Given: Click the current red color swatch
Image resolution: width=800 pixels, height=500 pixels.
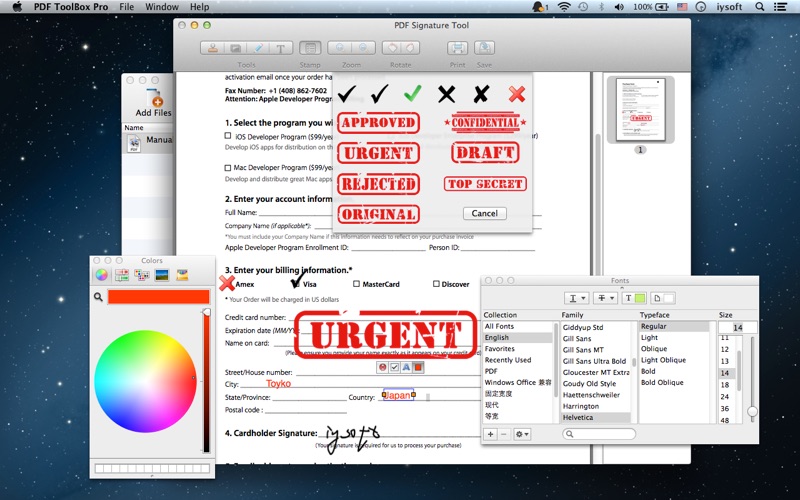Looking at the screenshot, I should pos(159,297).
